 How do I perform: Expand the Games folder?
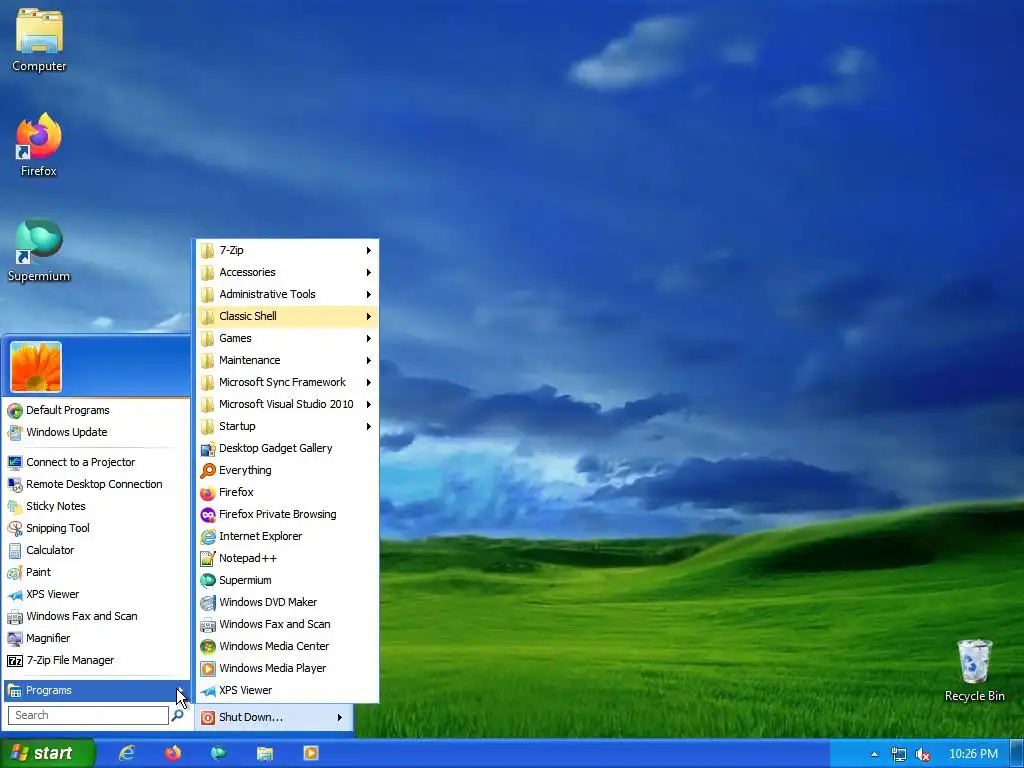point(287,338)
